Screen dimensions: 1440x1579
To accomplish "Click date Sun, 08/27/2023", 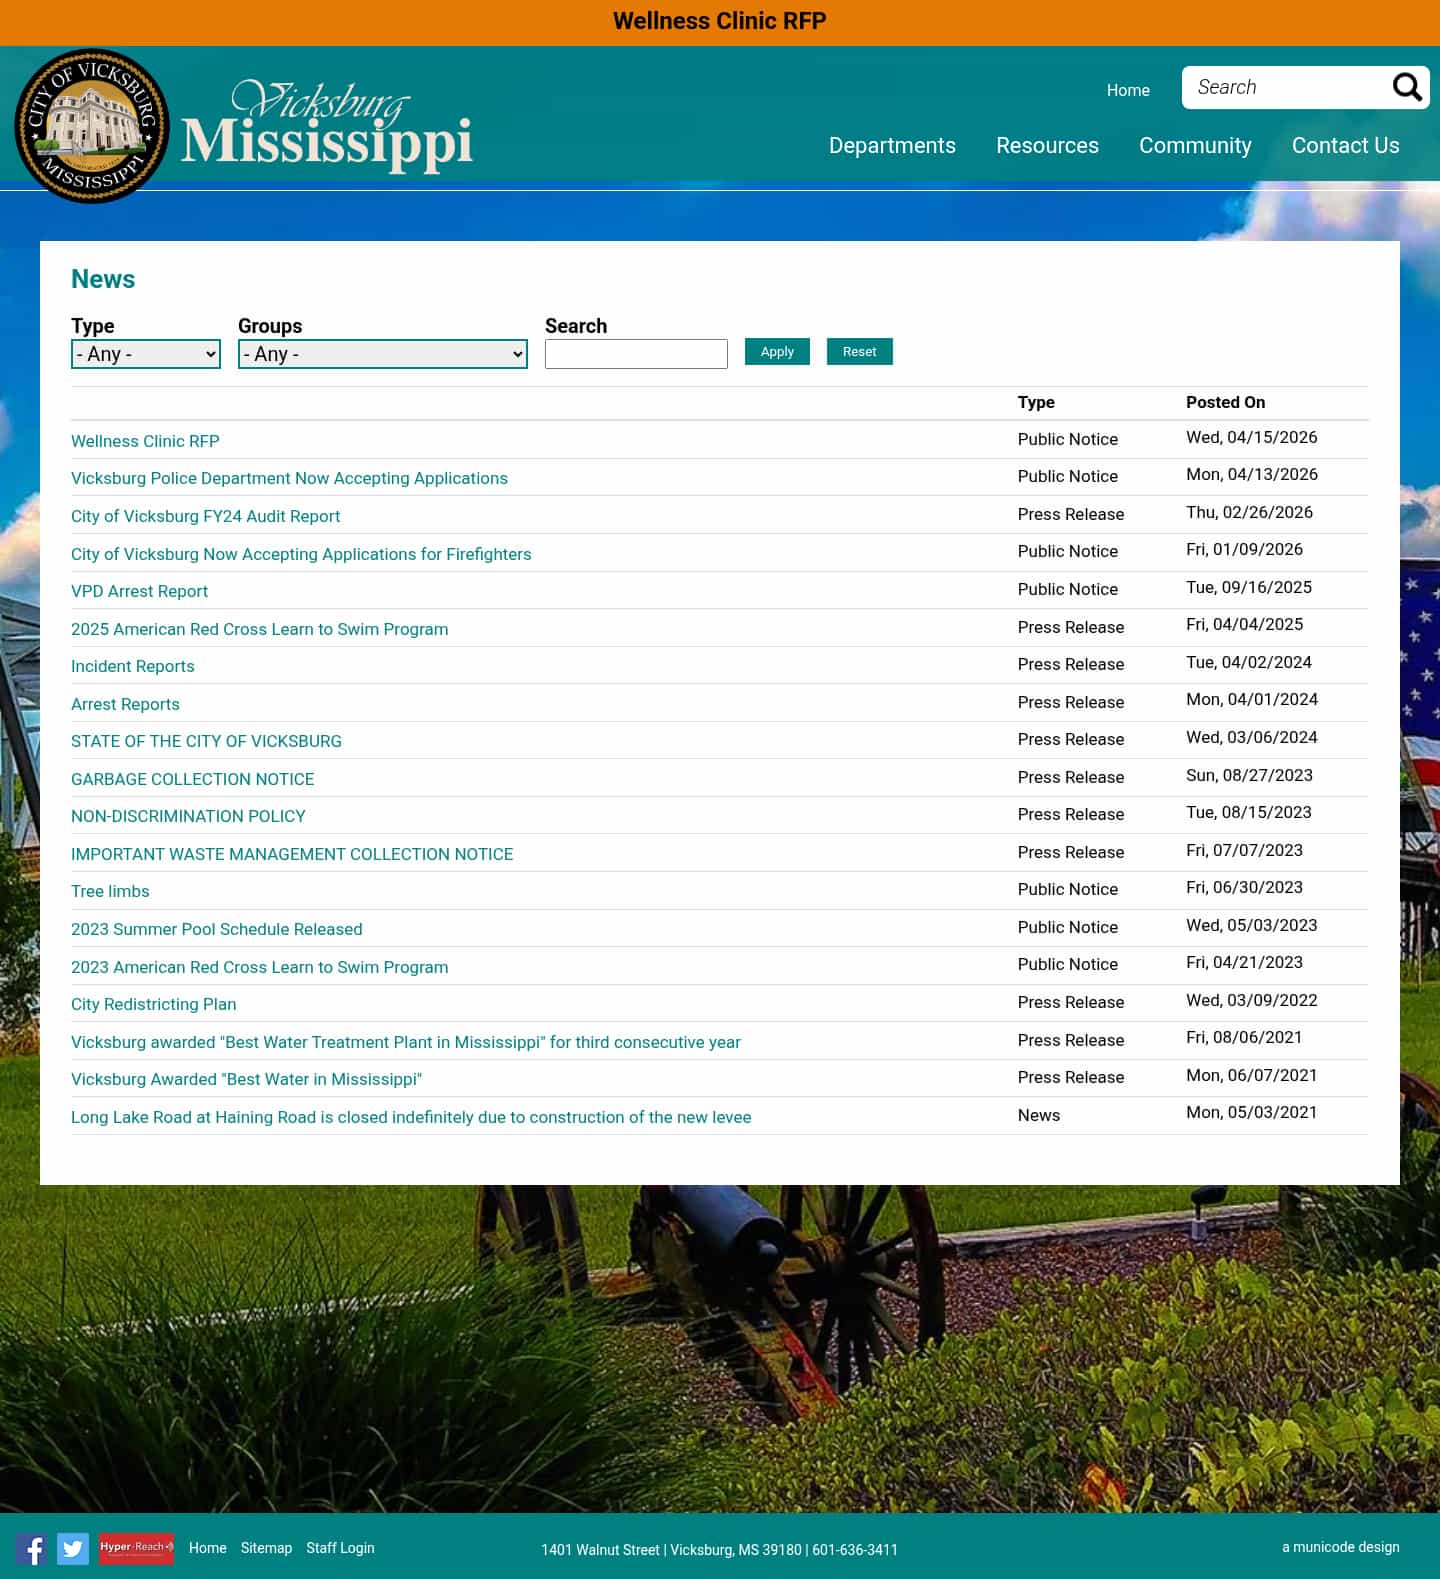I will point(1249,775).
